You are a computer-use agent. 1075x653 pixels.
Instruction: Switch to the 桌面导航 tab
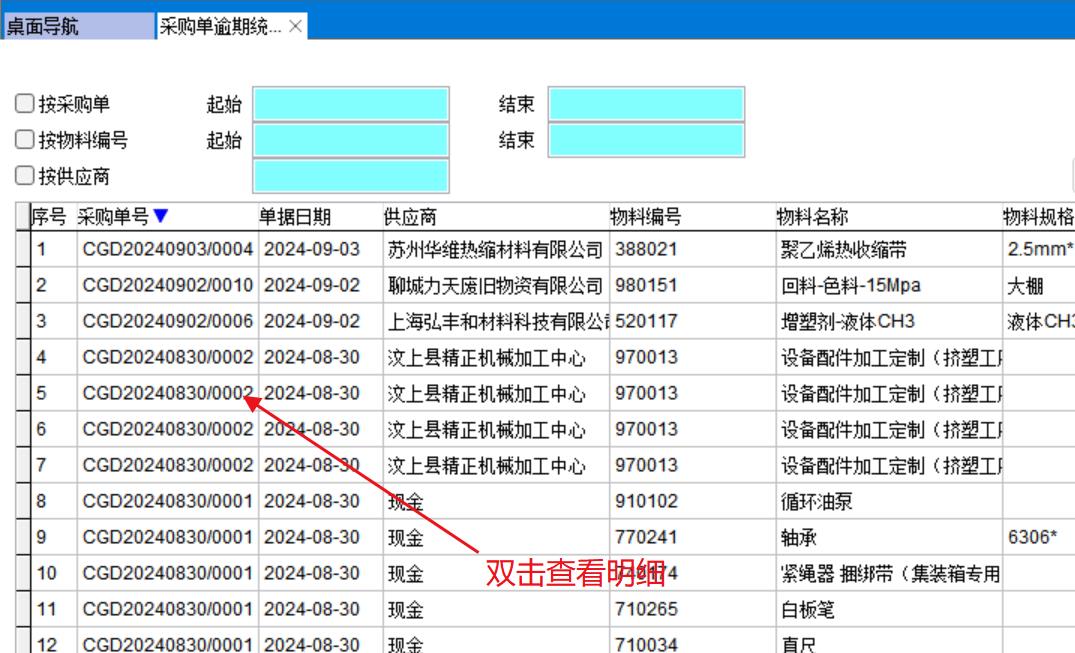pyautogui.click(x=78, y=27)
